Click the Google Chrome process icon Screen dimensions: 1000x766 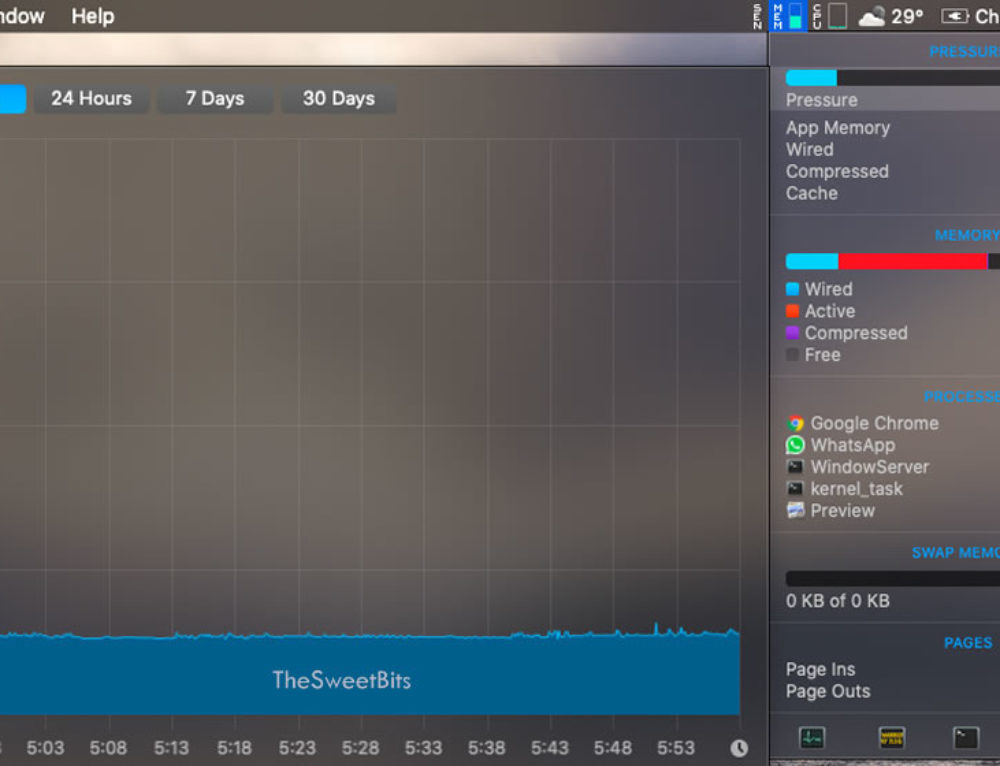(796, 423)
